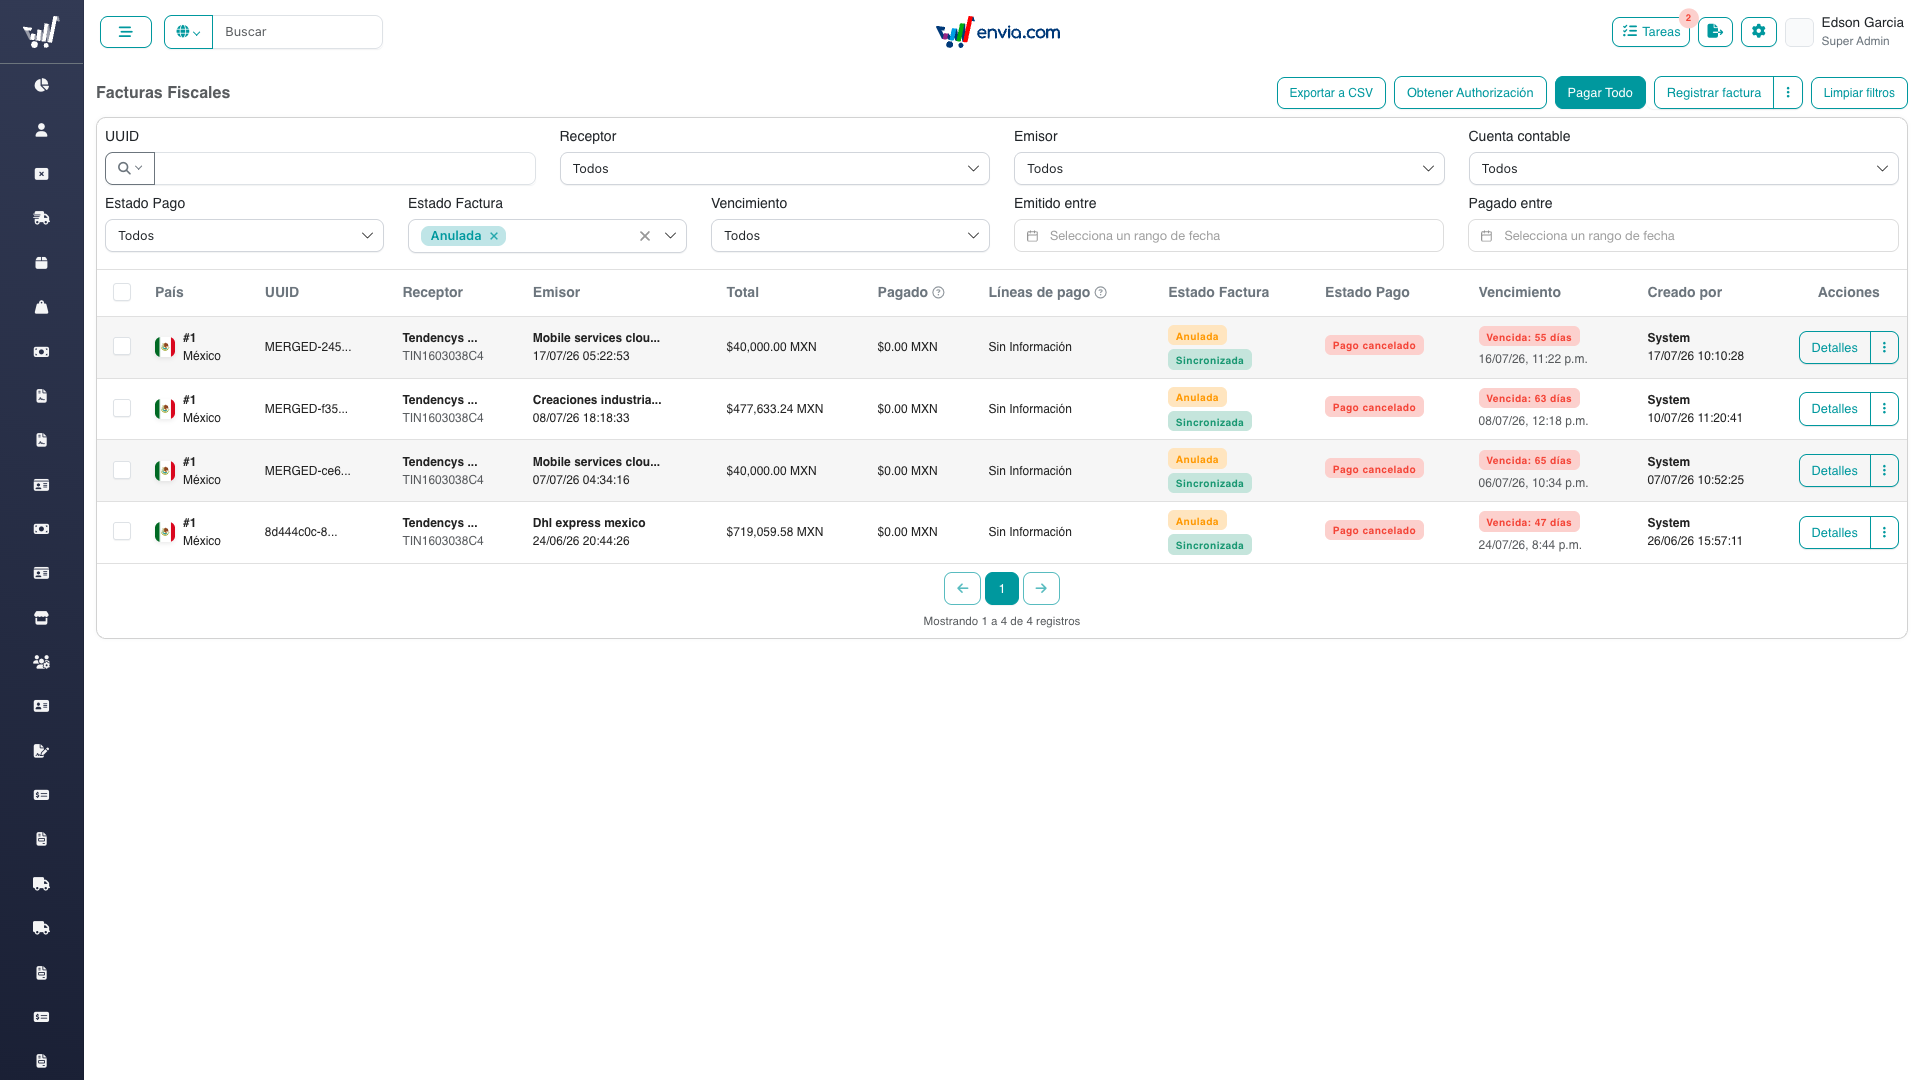Viewport: 1920px width, 1080px height.
Task: Go to previous page arrow
Action: point(962,588)
